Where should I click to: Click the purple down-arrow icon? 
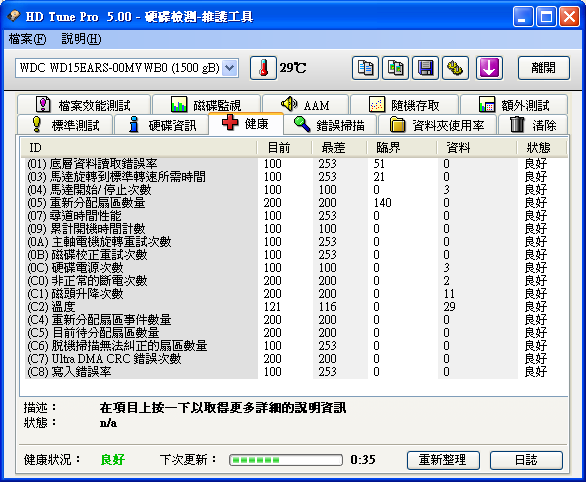[x=489, y=68]
